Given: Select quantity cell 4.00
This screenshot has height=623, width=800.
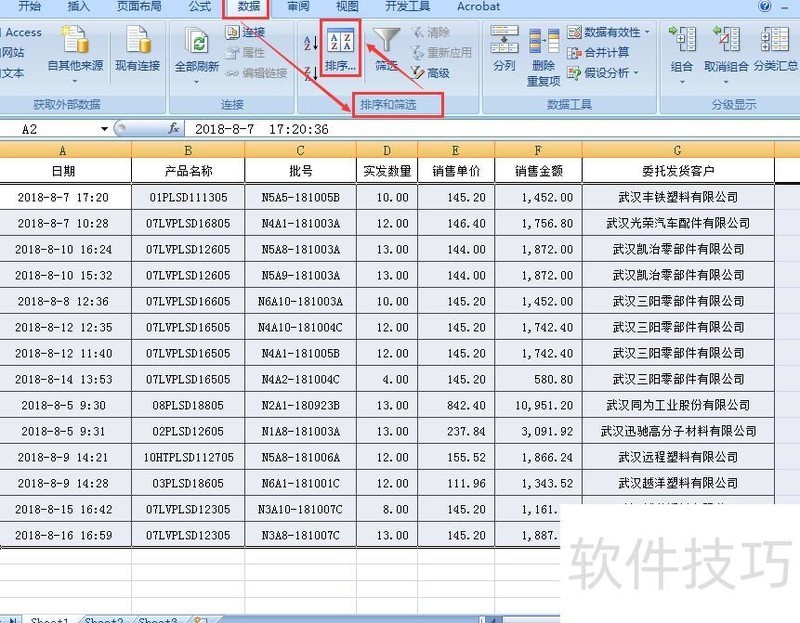Looking at the screenshot, I should click(387, 380).
